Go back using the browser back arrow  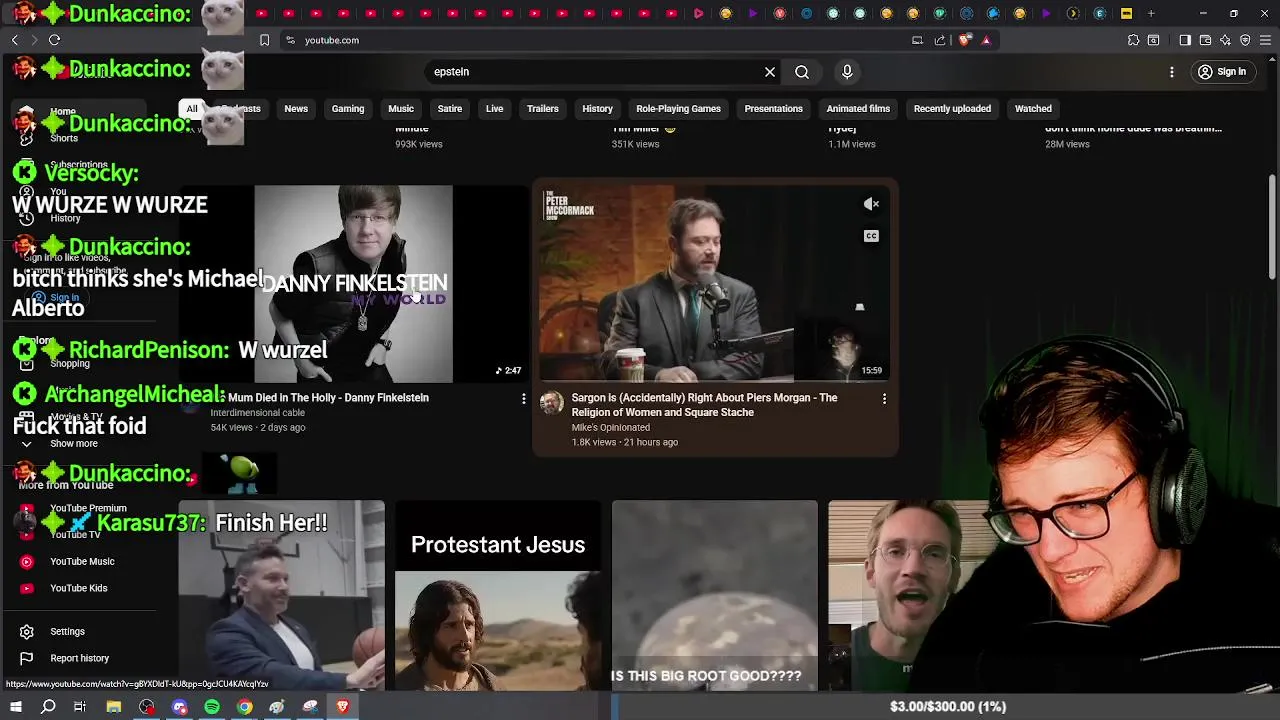pos(14,40)
